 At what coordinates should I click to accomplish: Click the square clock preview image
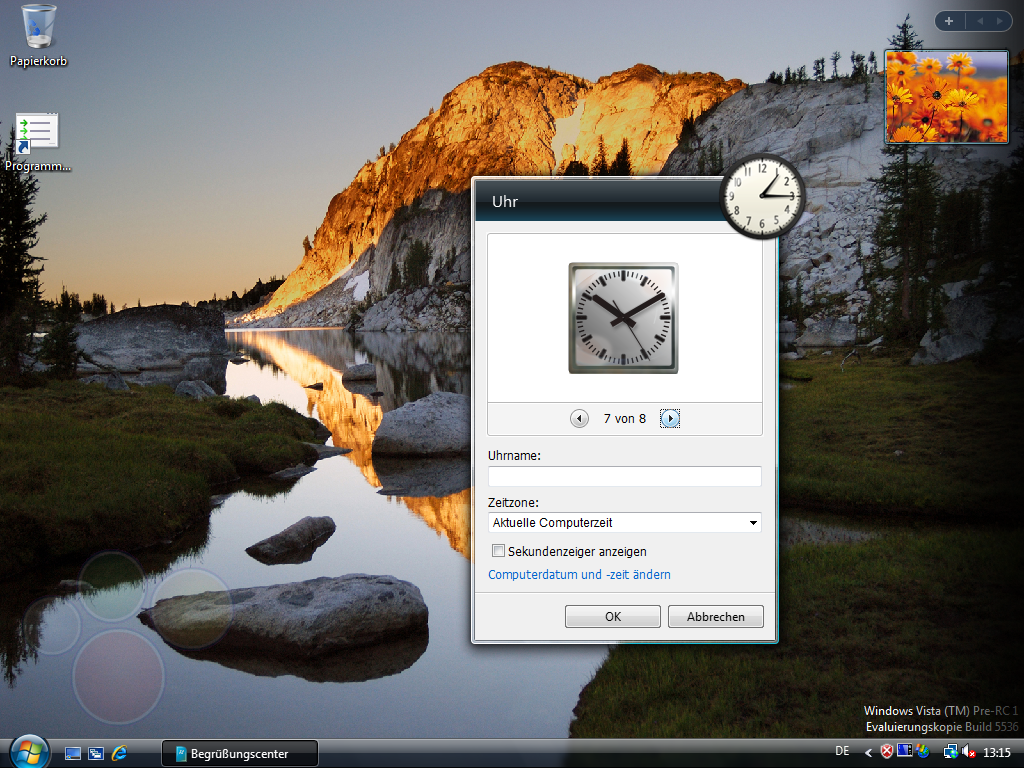[623, 318]
